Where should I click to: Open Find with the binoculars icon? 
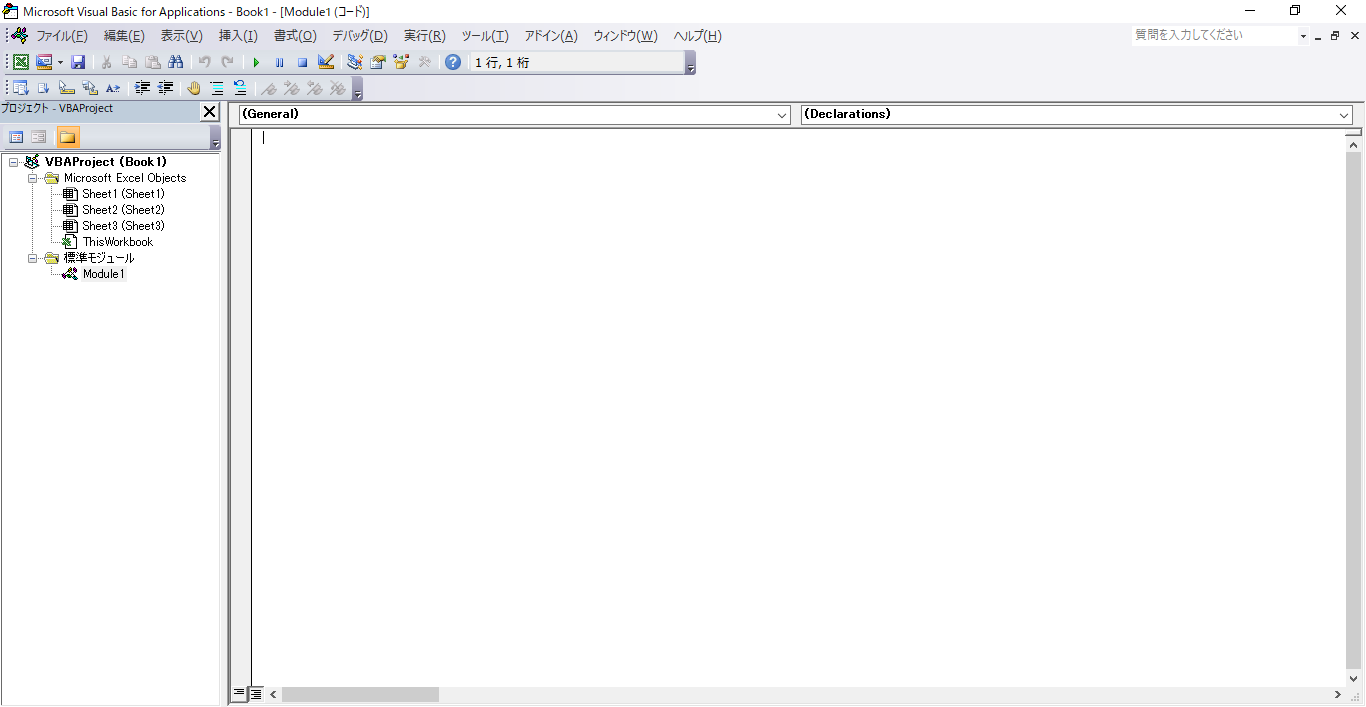point(175,62)
